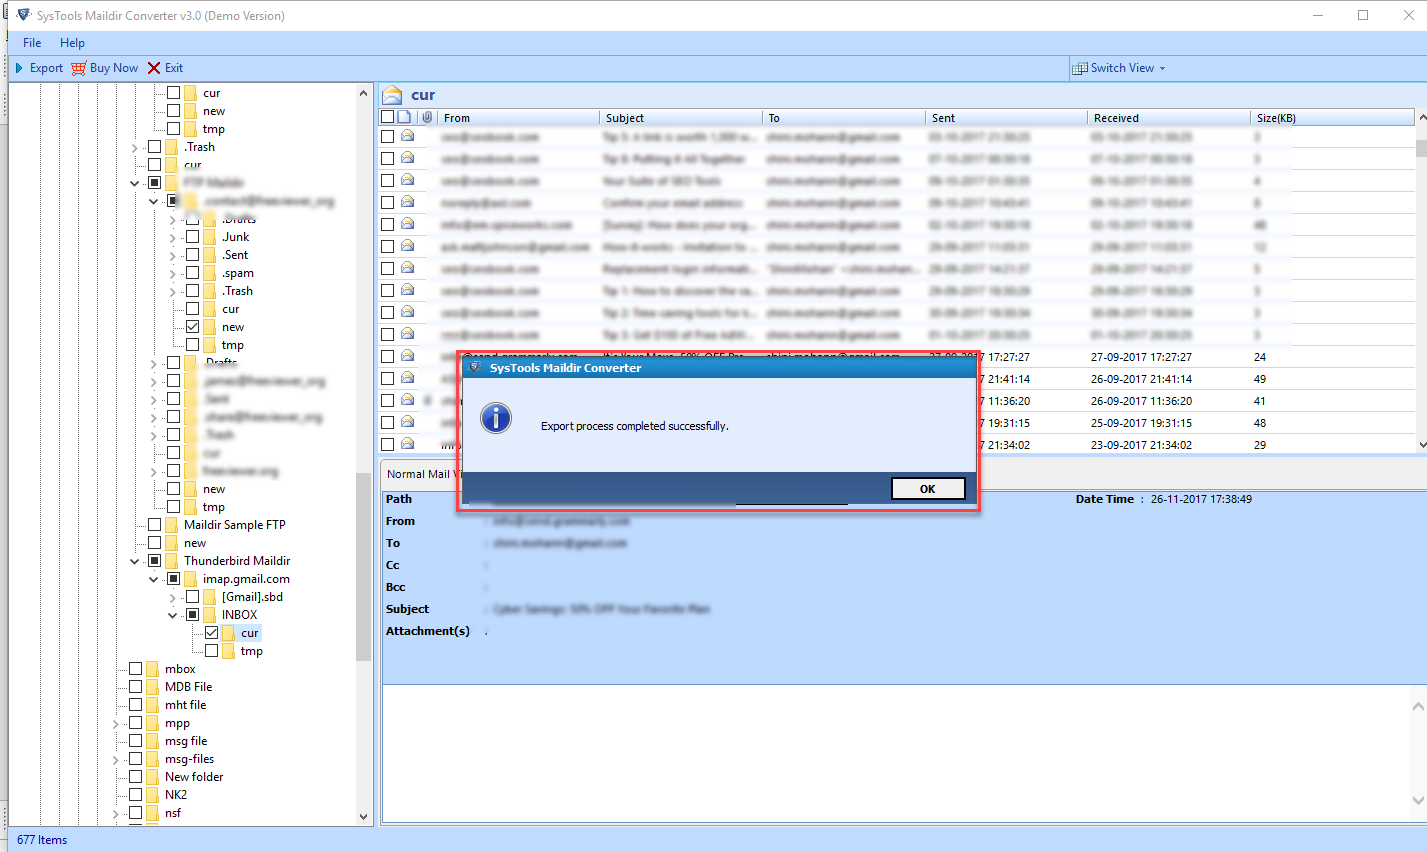The width and height of the screenshot is (1427, 852).
Task: Uncheck the cur folder under INBOX
Action: pyautogui.click(x=211, y=633)
